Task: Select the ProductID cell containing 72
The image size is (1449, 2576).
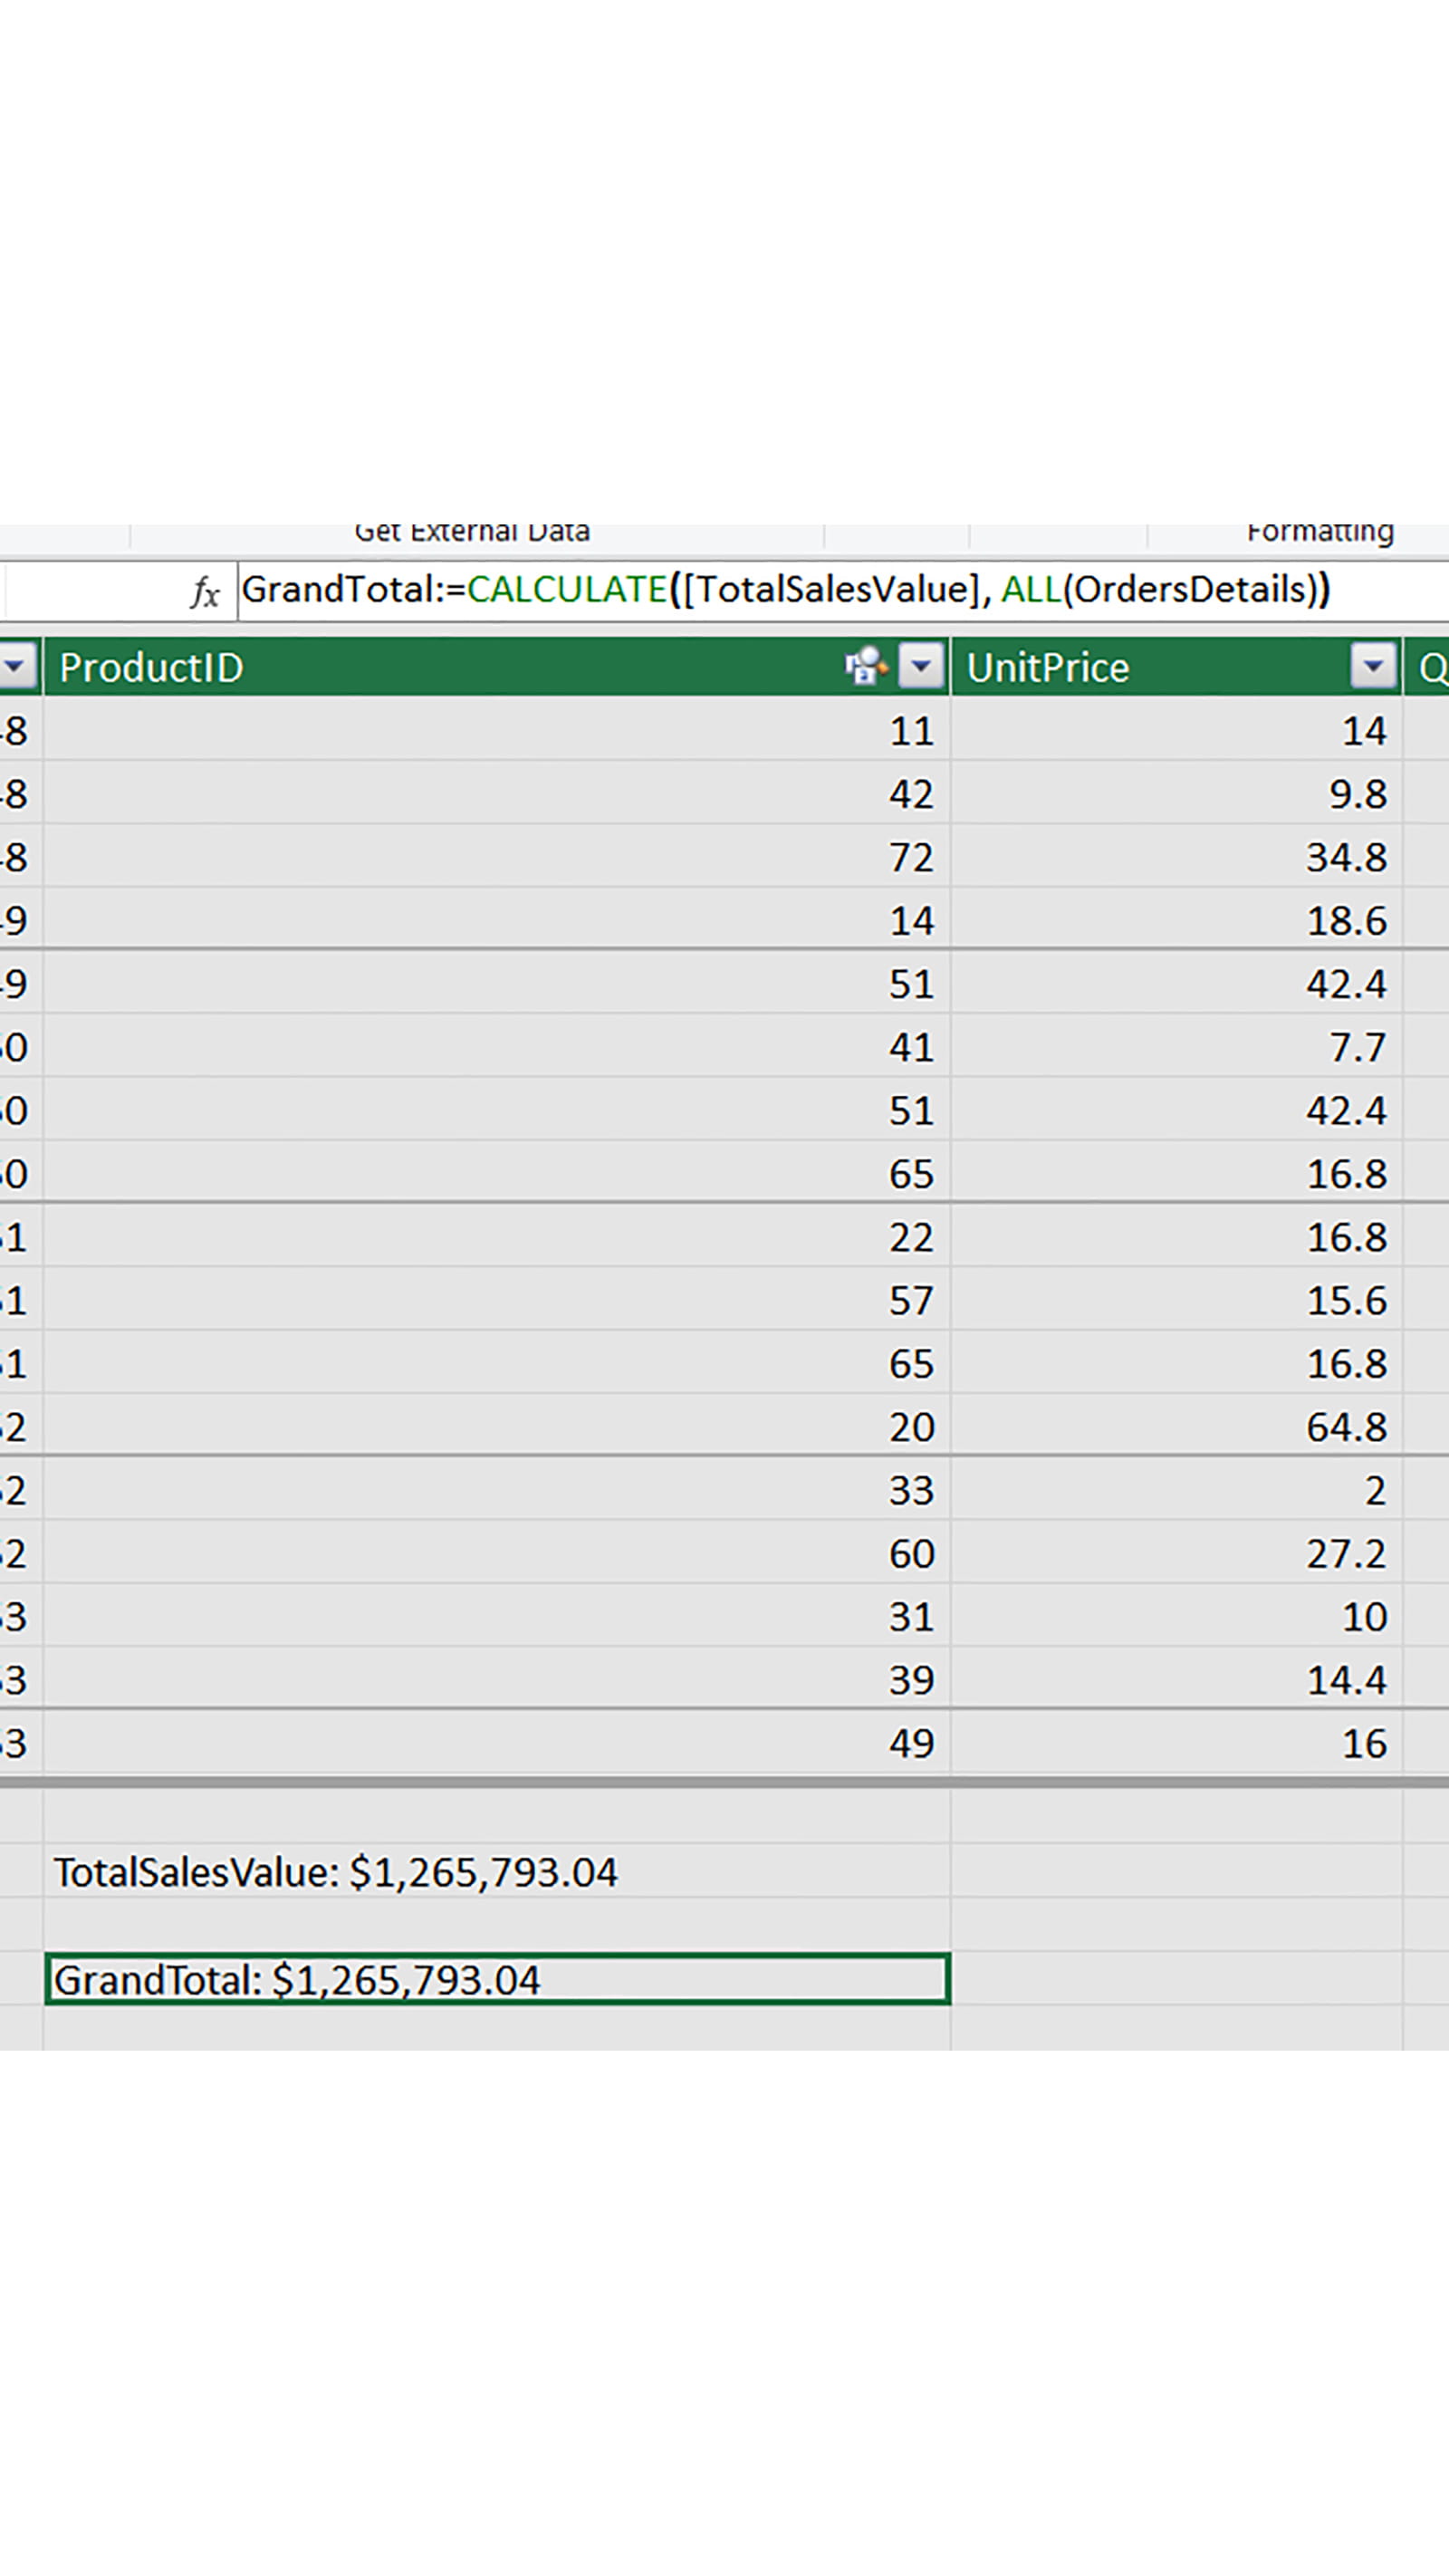Action: coord(497,857)
